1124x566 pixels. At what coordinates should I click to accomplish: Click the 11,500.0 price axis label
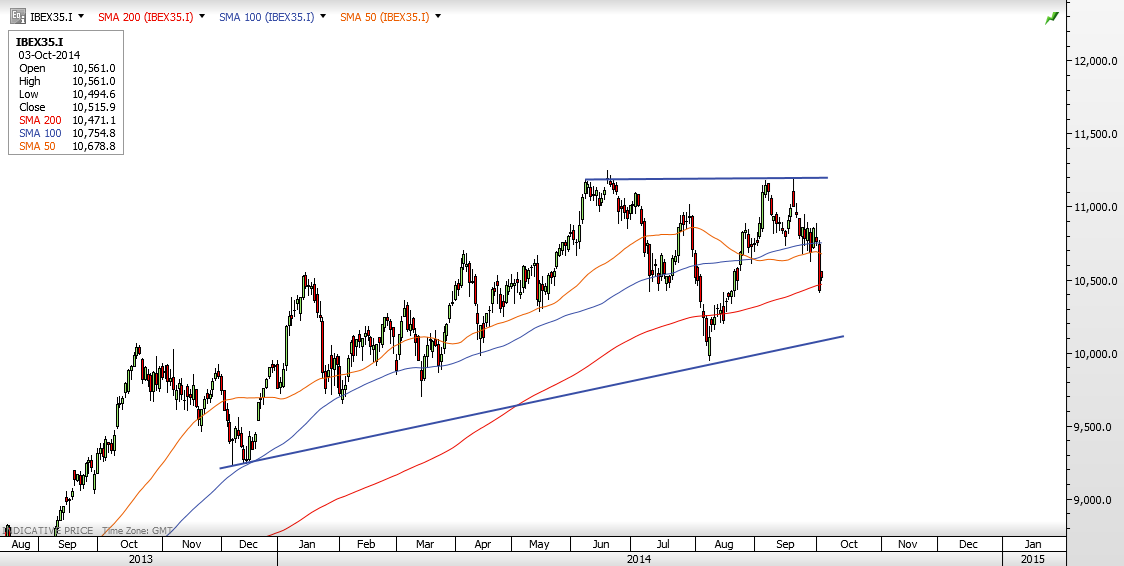pyautogui.click(x=1095, y=134)
